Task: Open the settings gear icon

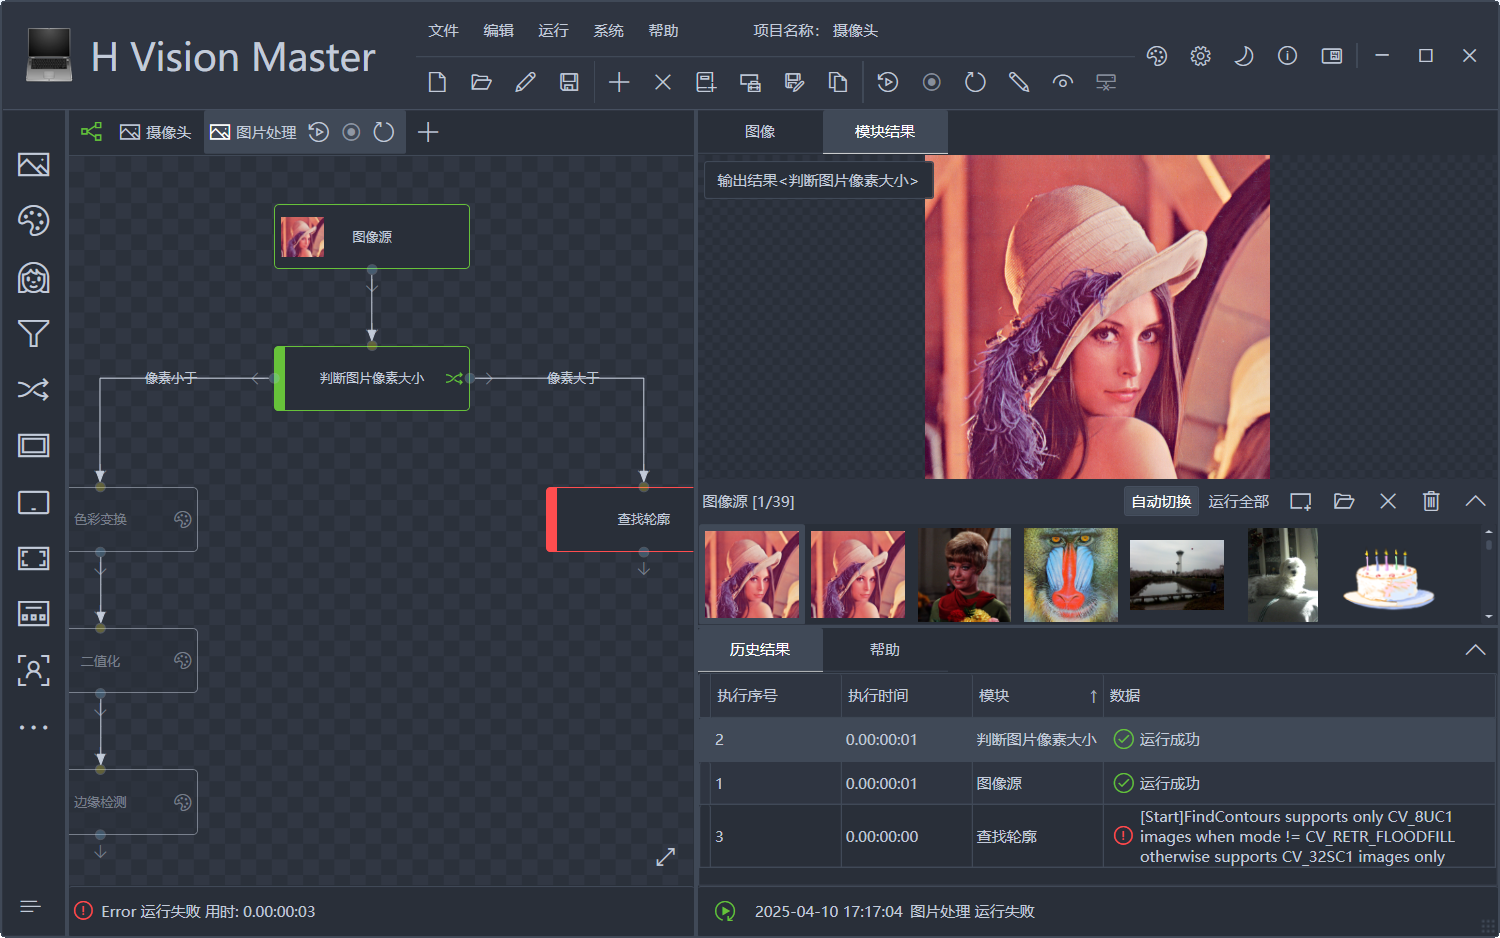Action: (x=1201, y=56)
